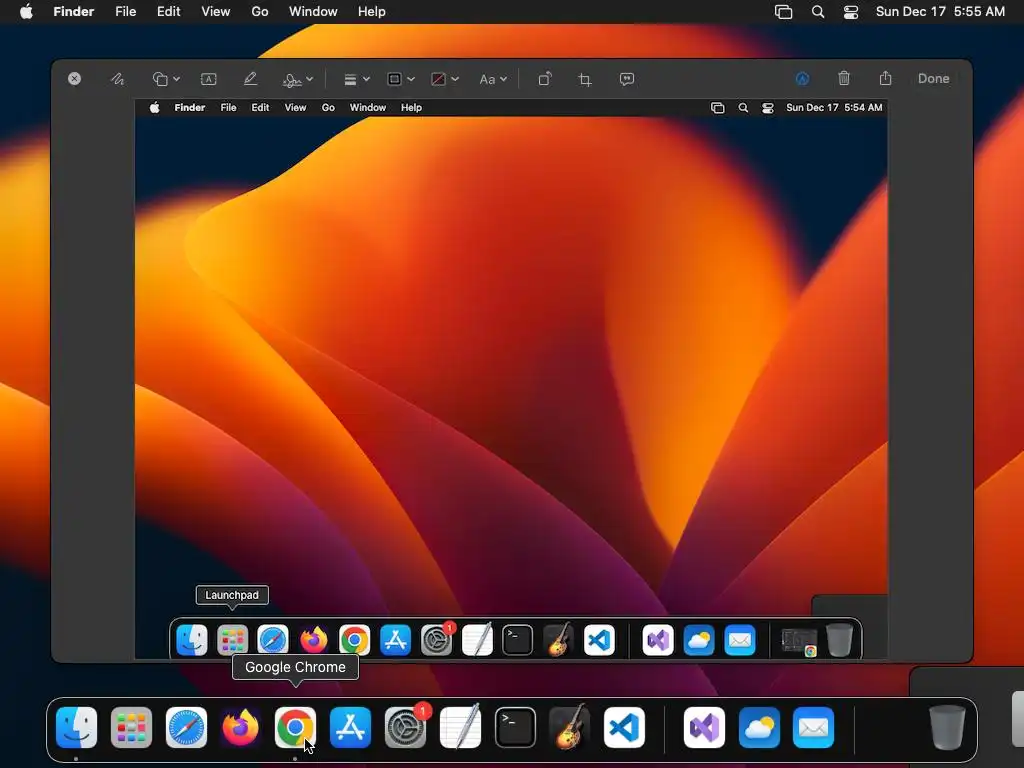Delete the screenshot with the trash icon in the toolbar

click(x=844, y=78)
